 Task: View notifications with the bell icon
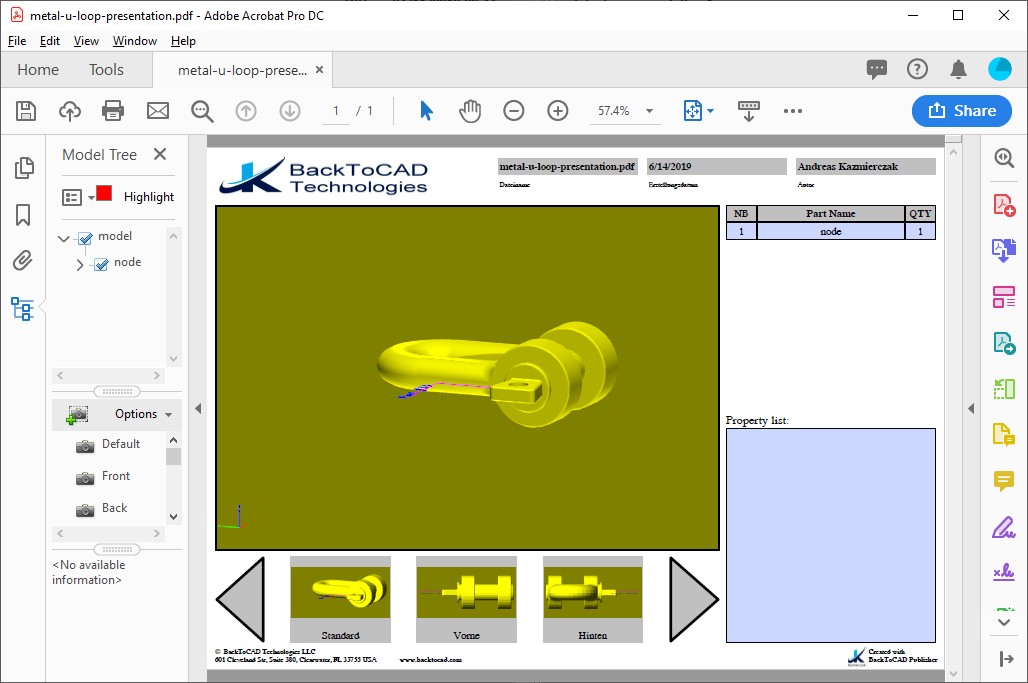point(959,69)
